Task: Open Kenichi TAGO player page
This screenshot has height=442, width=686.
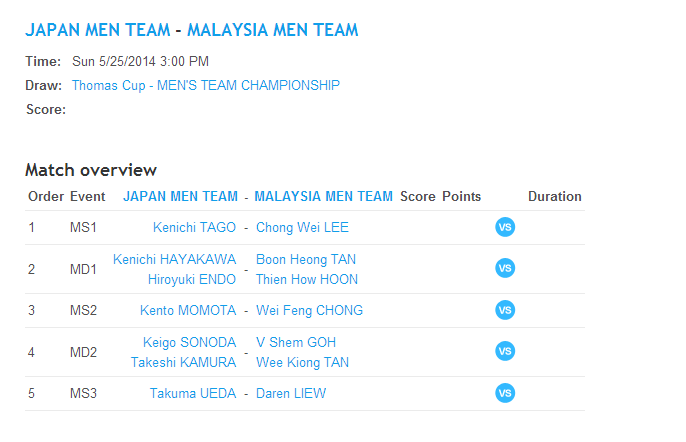Action: (194, 227)
